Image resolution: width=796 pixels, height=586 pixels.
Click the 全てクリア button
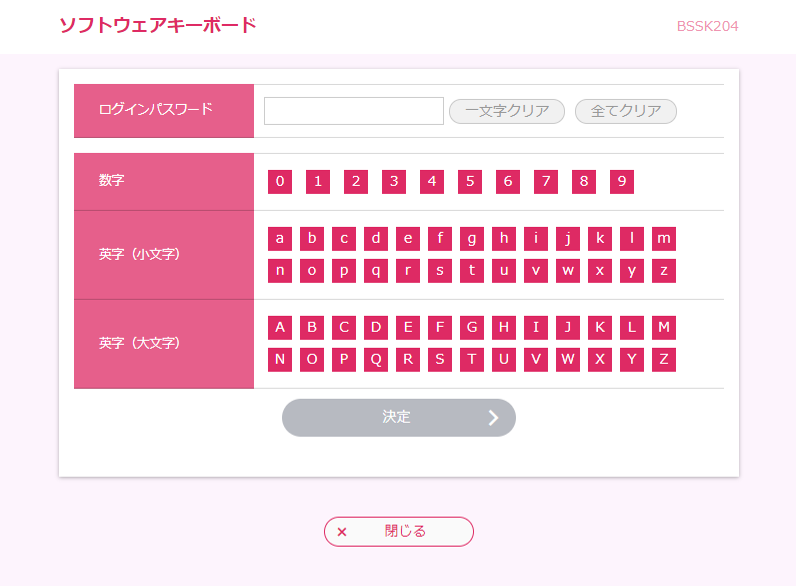[x=625, y=111]
